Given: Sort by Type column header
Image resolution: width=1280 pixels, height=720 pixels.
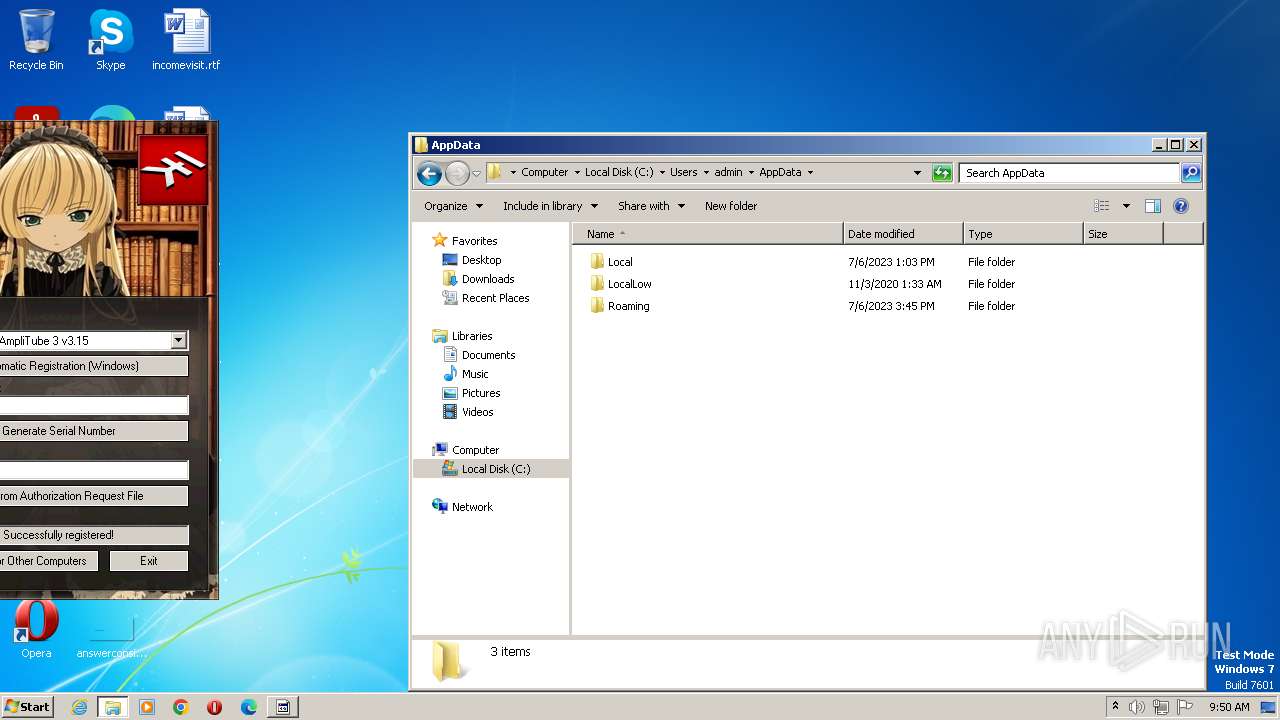Looking at the screenshot, I should (1023, 234).
